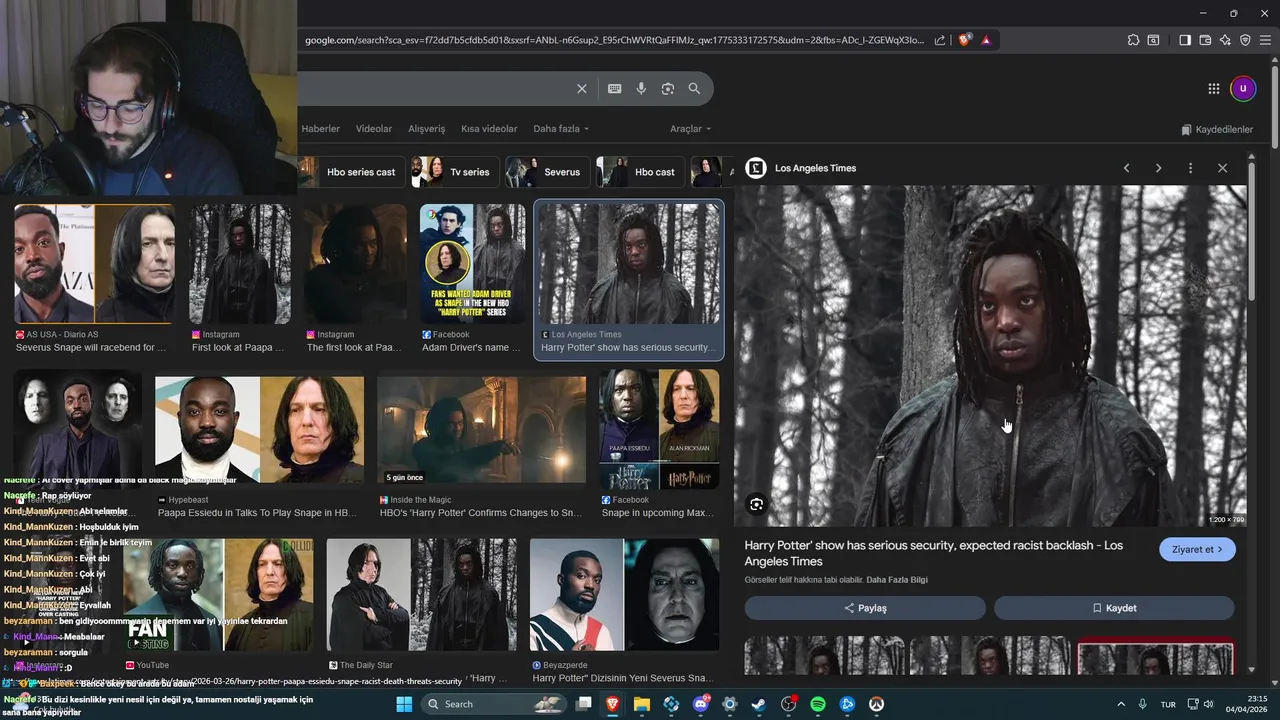Image resolution: width=1280 pixels, height=720 pixels.
Task: Open Hypebeast Paapa Essiedu in Talks result
Action: 259,432
